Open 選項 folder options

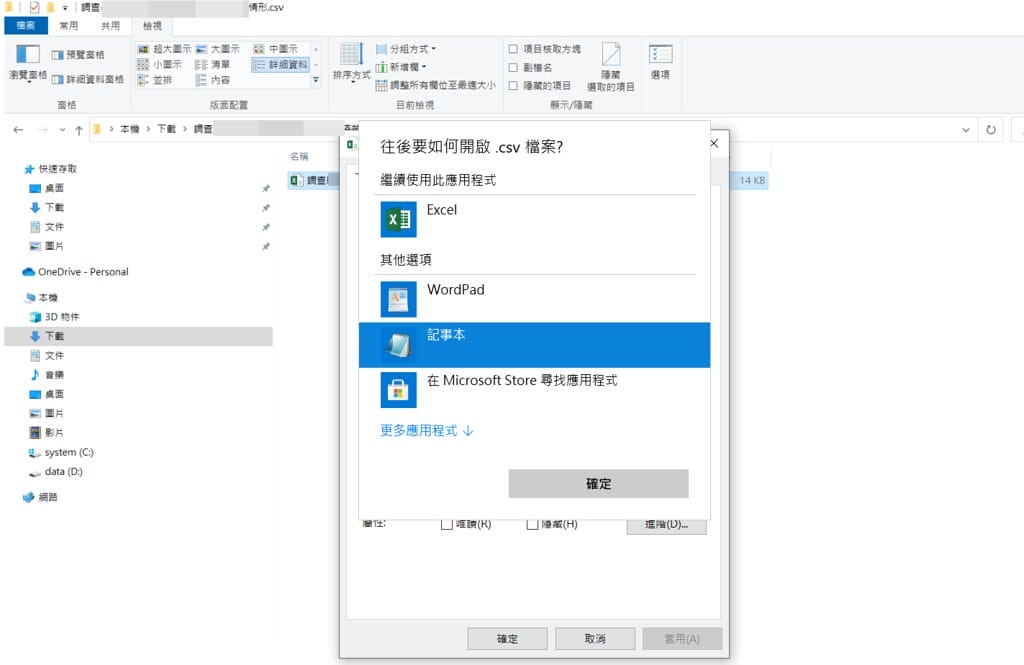click(660, 62)
